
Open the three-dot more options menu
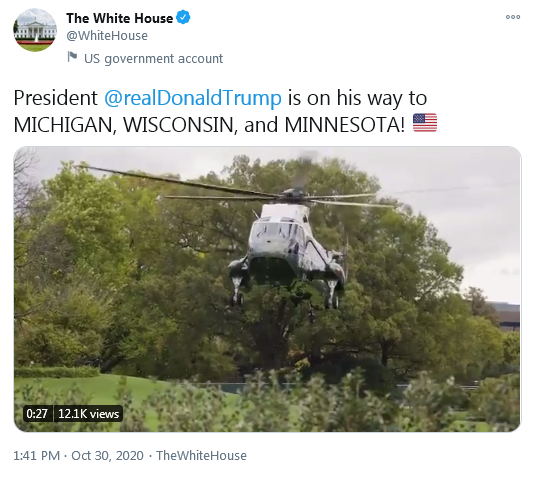pyautogui.click(x=512, y=17)
